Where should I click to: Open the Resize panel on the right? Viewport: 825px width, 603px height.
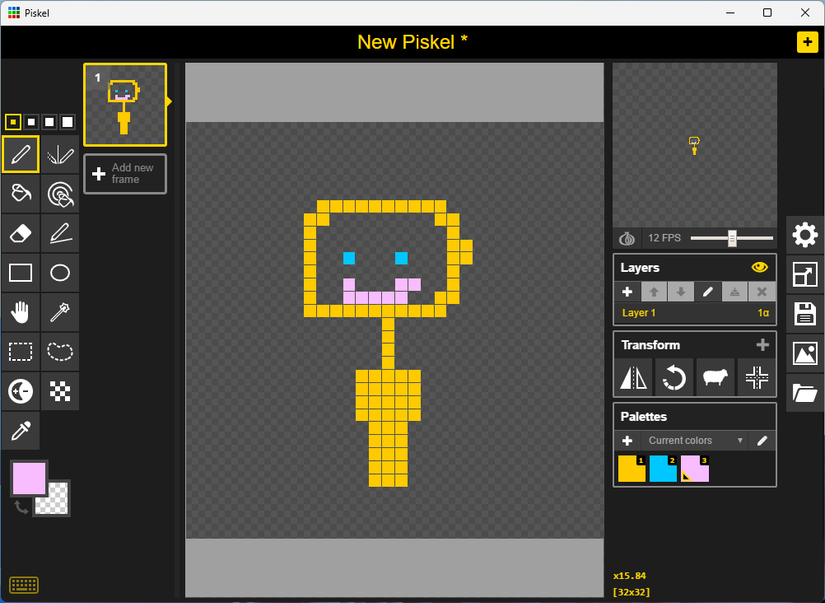coord(805,274)
